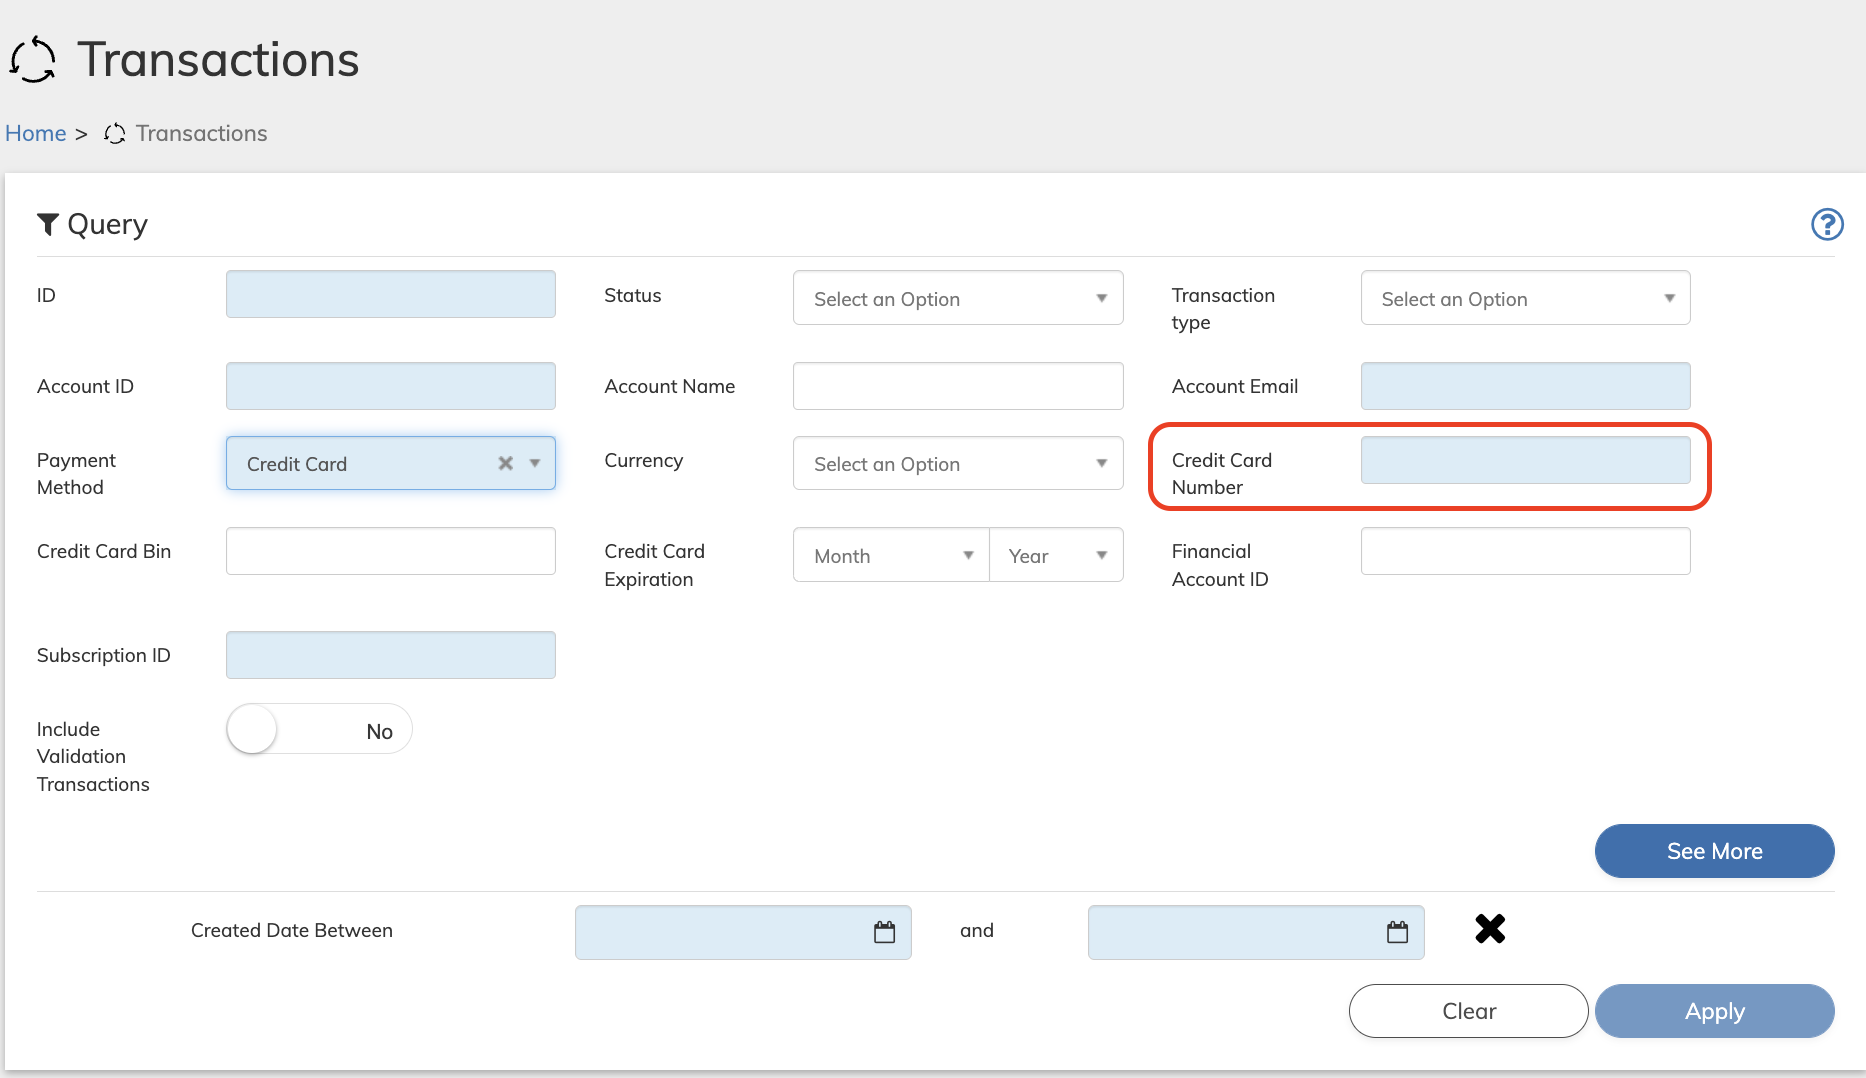
Task: Click the help question mark icon
Action: [x=1827, y=224]
